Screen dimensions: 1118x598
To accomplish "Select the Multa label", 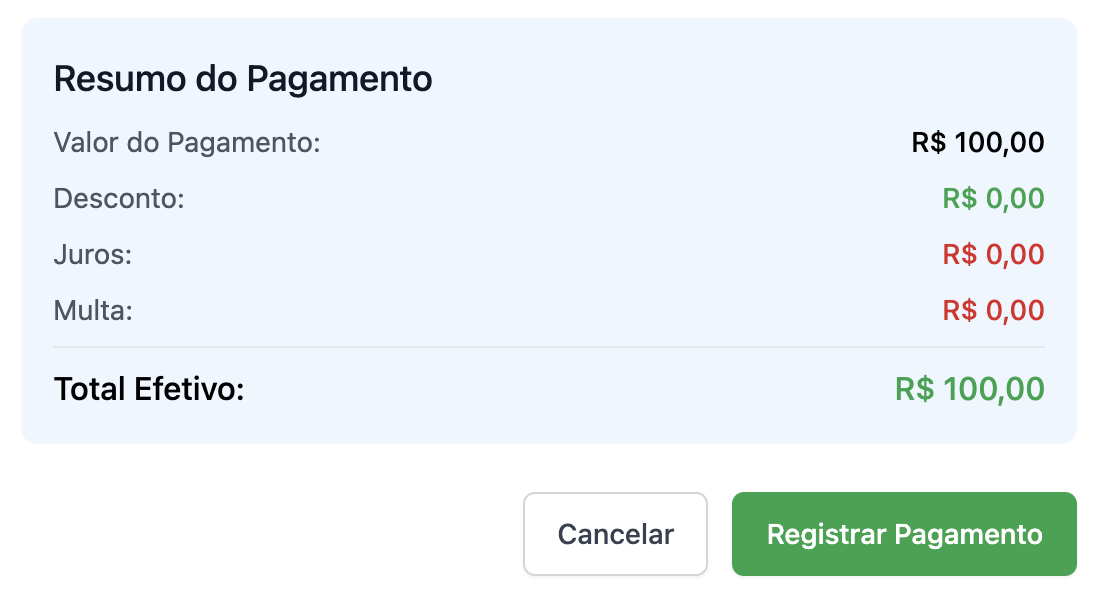I will tap(93, 311).
